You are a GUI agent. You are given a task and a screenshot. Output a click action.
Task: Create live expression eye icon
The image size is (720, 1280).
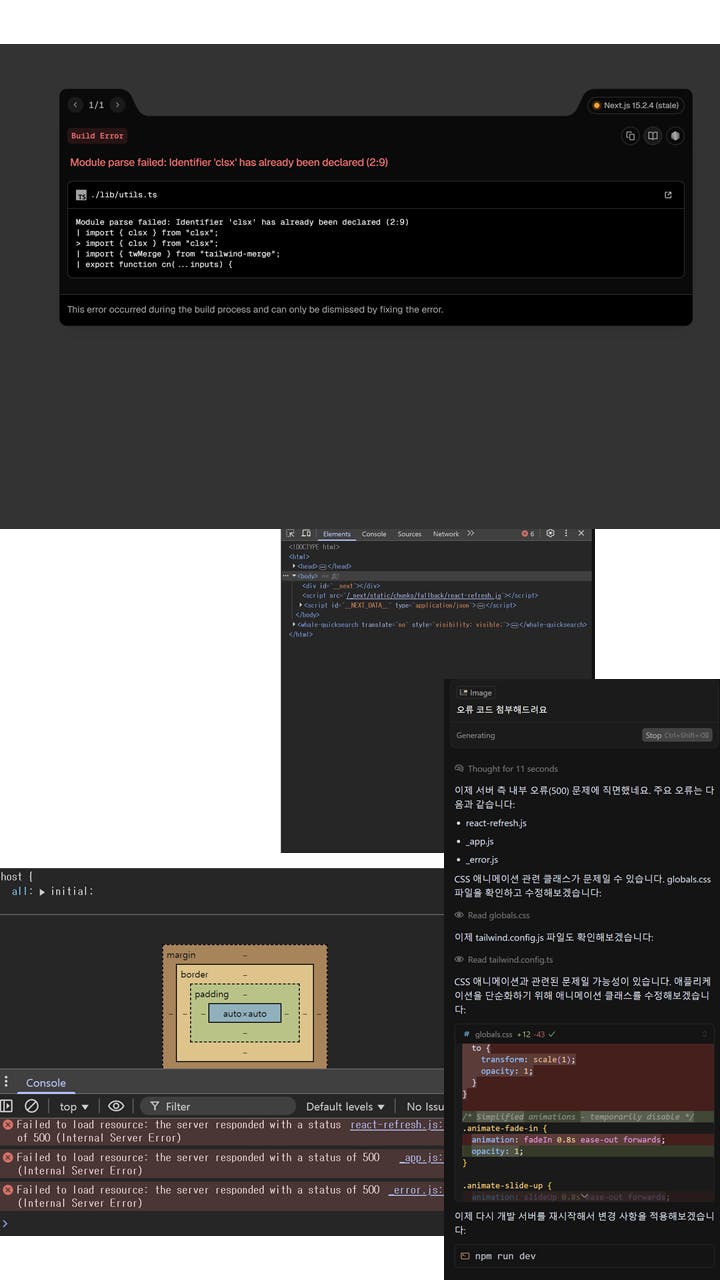[x=116, y=1106]
